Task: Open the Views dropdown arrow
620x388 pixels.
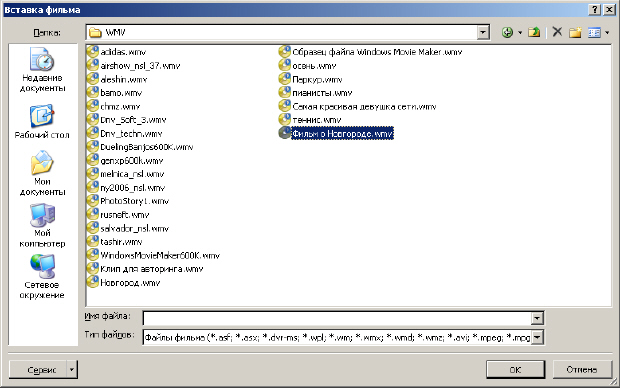Action: tap(607, 33)
